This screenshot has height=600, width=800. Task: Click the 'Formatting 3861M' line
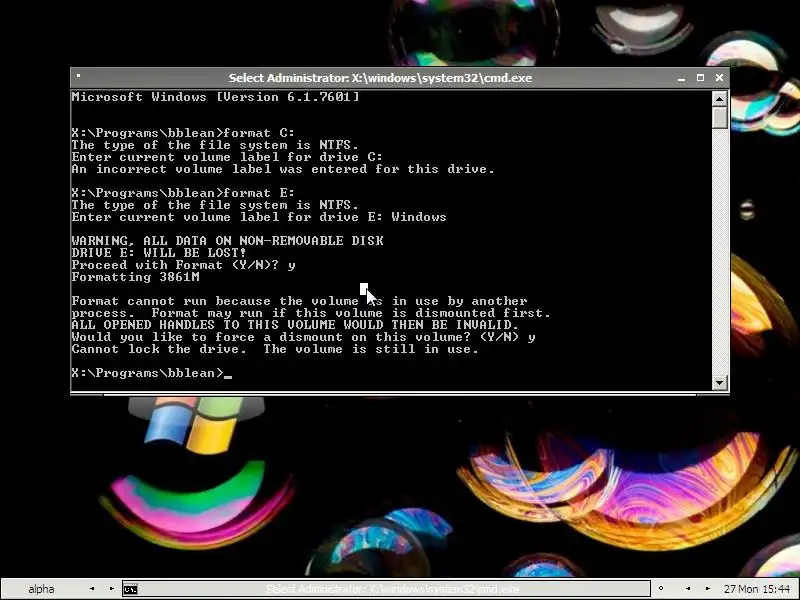tap(135, 277)
